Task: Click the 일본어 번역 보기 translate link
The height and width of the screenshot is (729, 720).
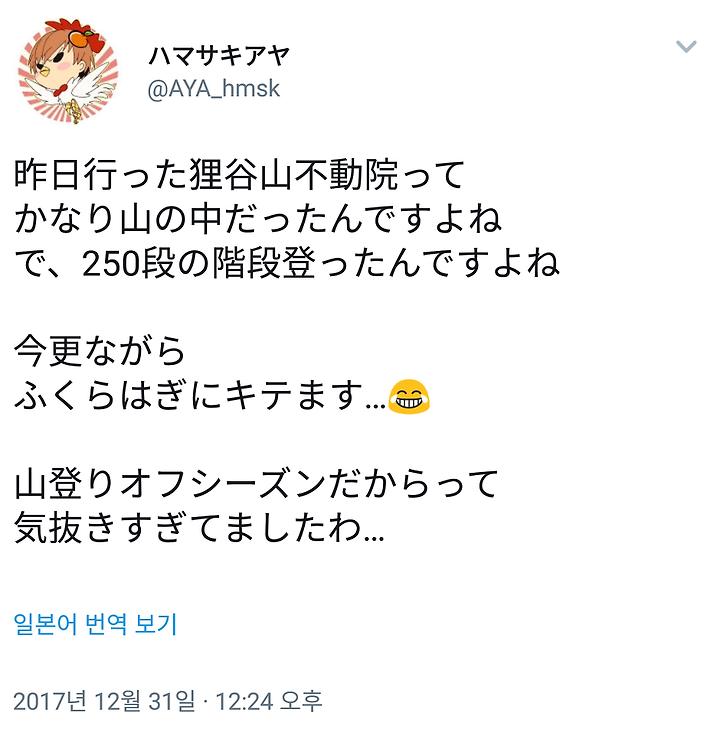Action: coord(95,624)
